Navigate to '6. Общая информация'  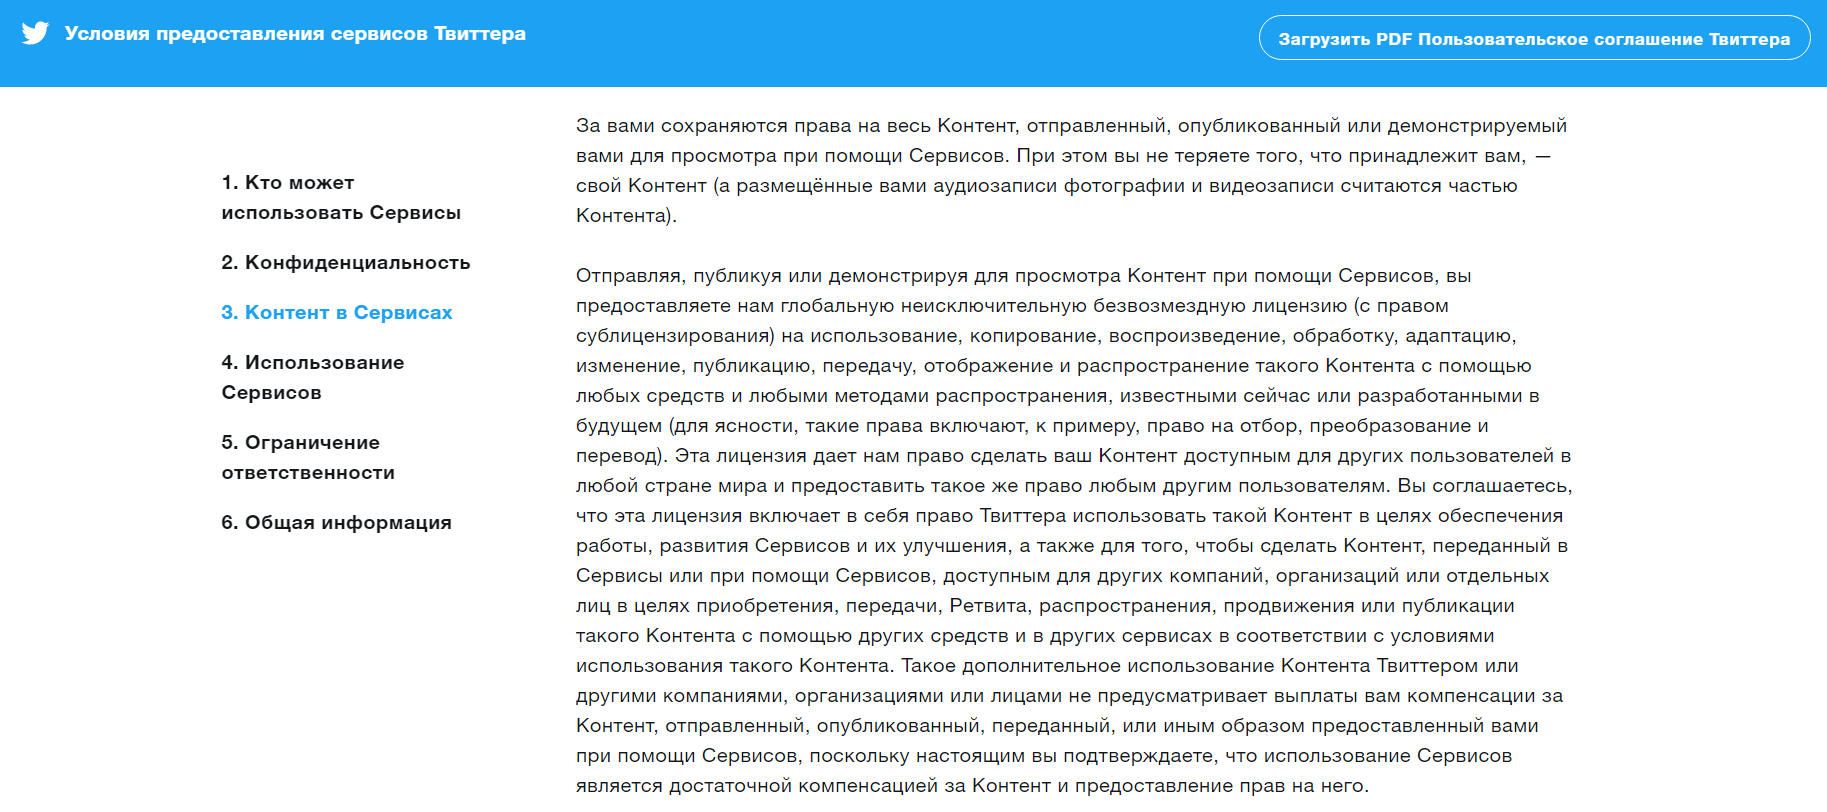click(336, 522)
